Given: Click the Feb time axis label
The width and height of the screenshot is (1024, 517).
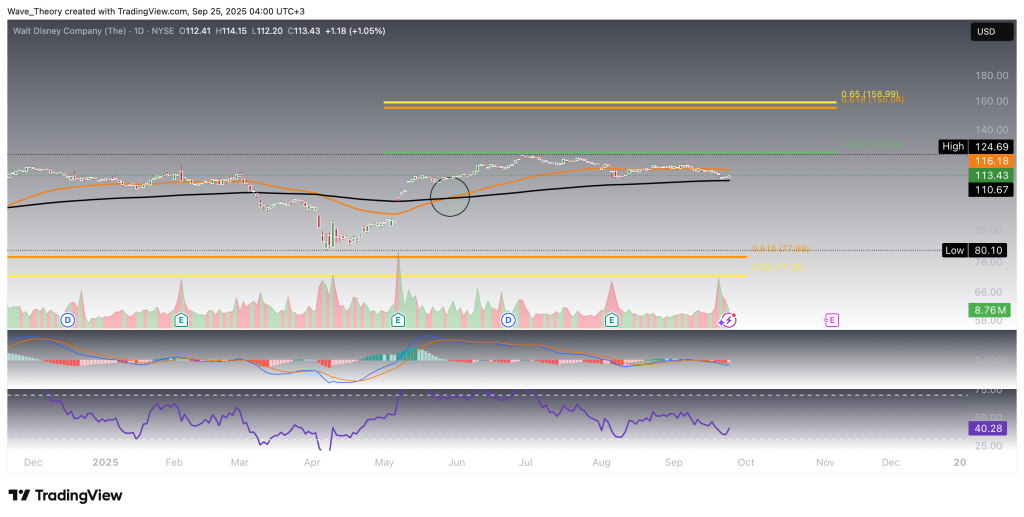Looking at the screenshot, I should pos(174,462).
